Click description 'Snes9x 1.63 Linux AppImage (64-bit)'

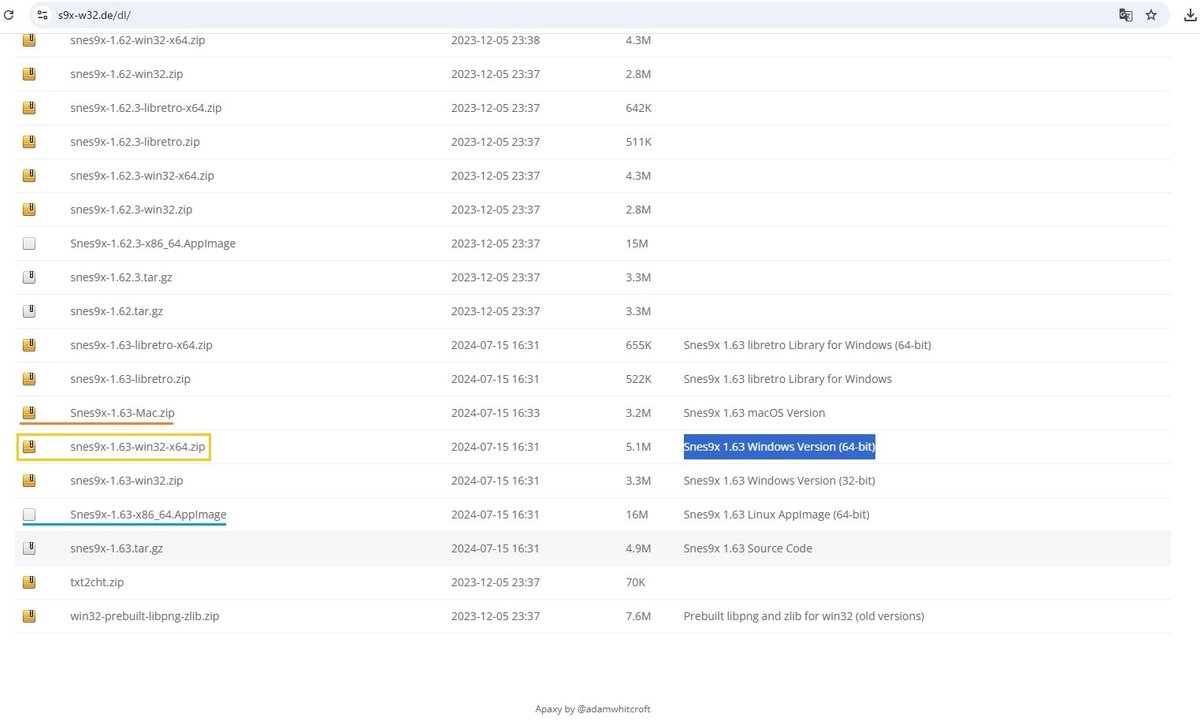776,515
